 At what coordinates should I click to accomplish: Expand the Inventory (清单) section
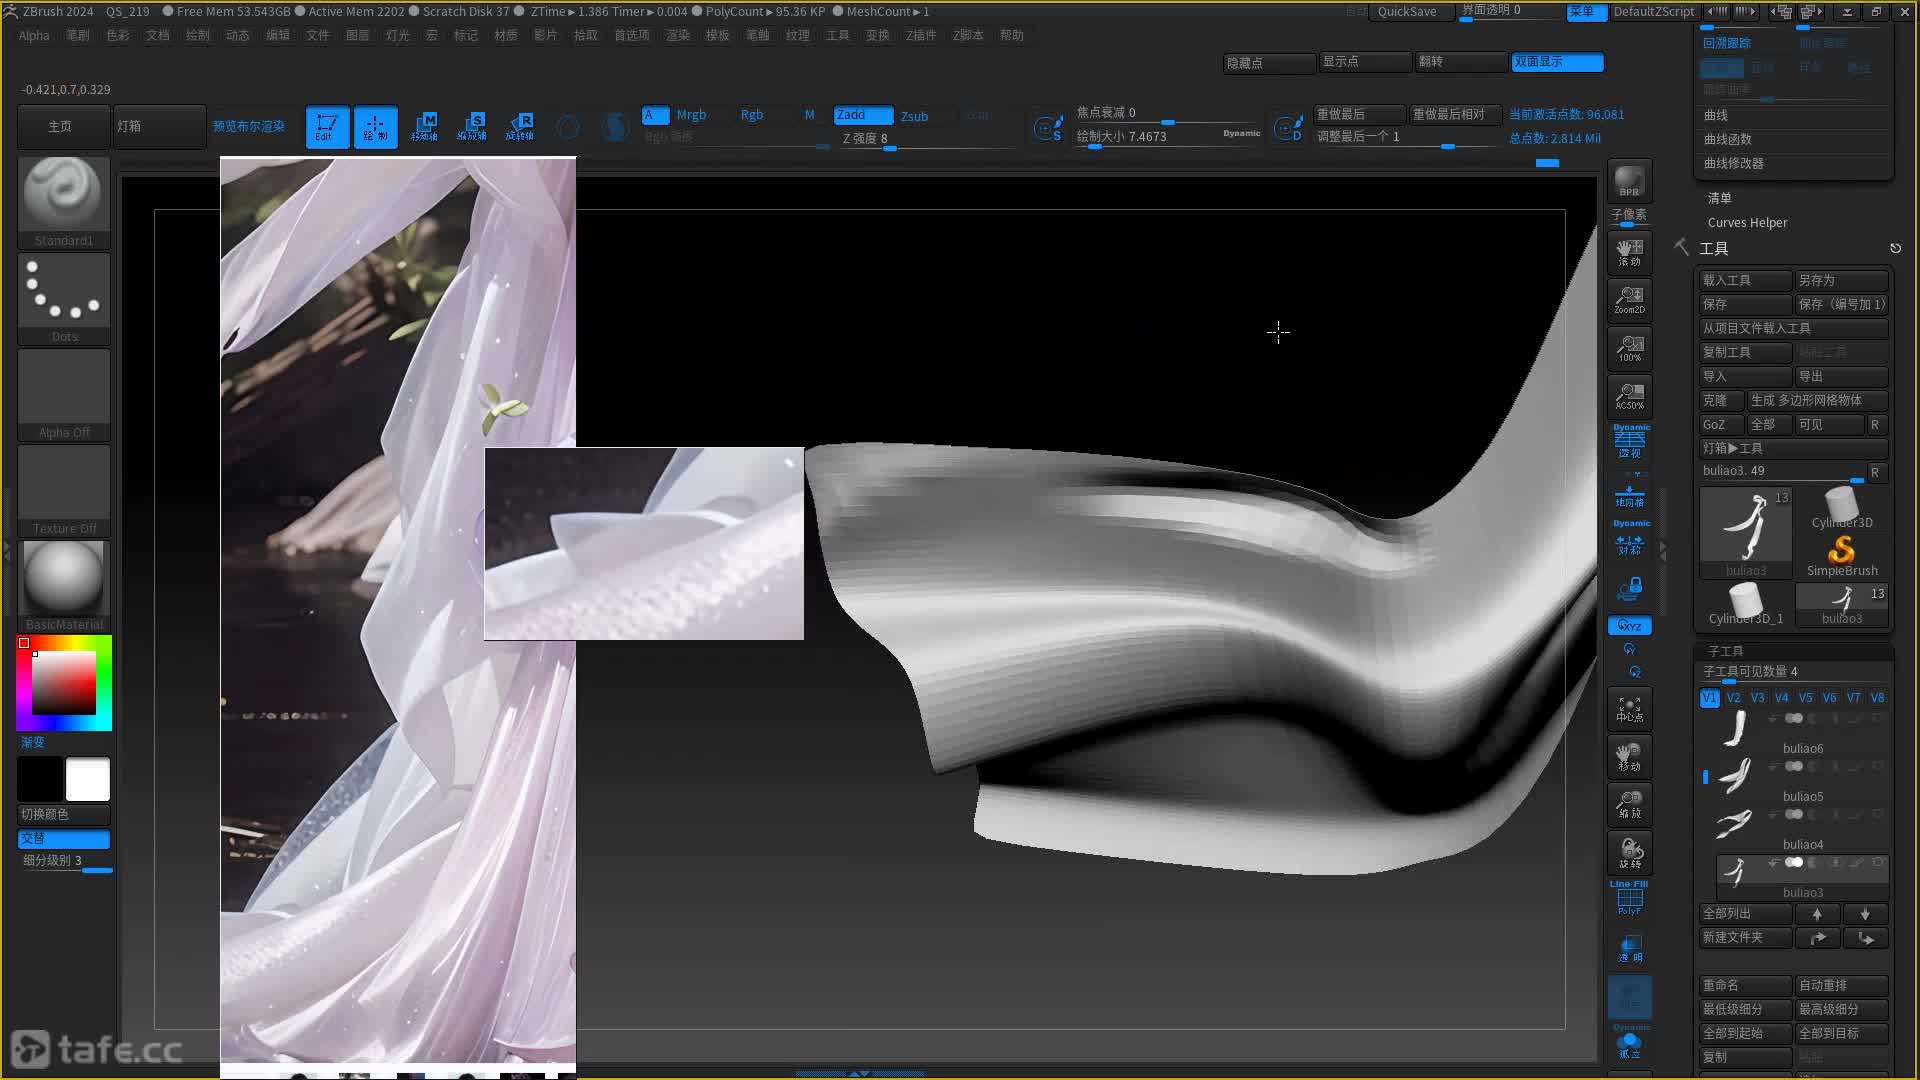point(1719,198)
